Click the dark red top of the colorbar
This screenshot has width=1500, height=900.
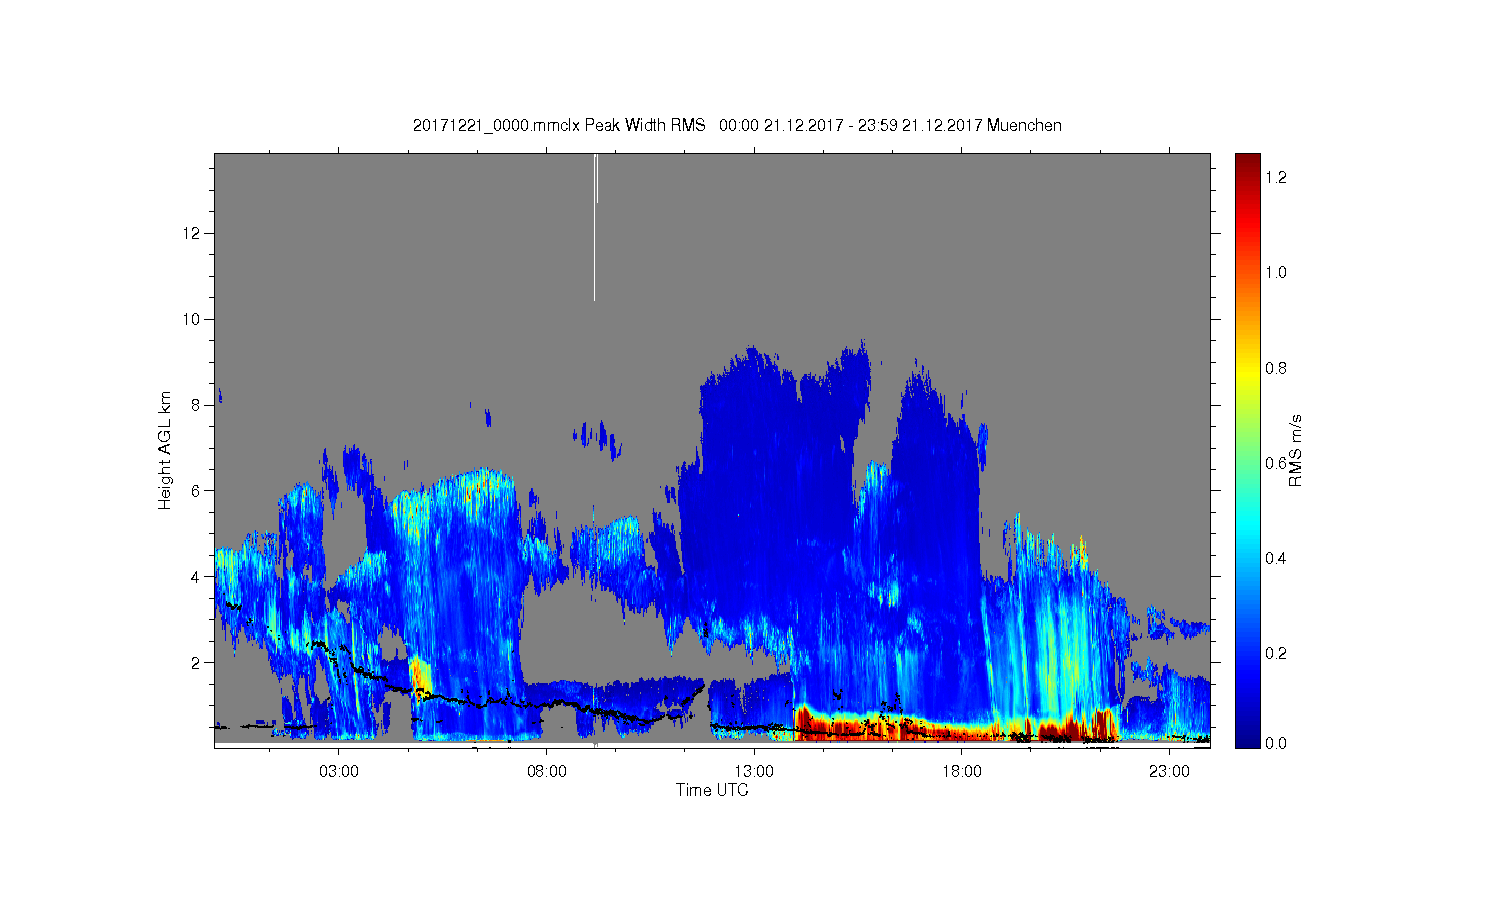pyautogui.click(x=1247, y=166)
